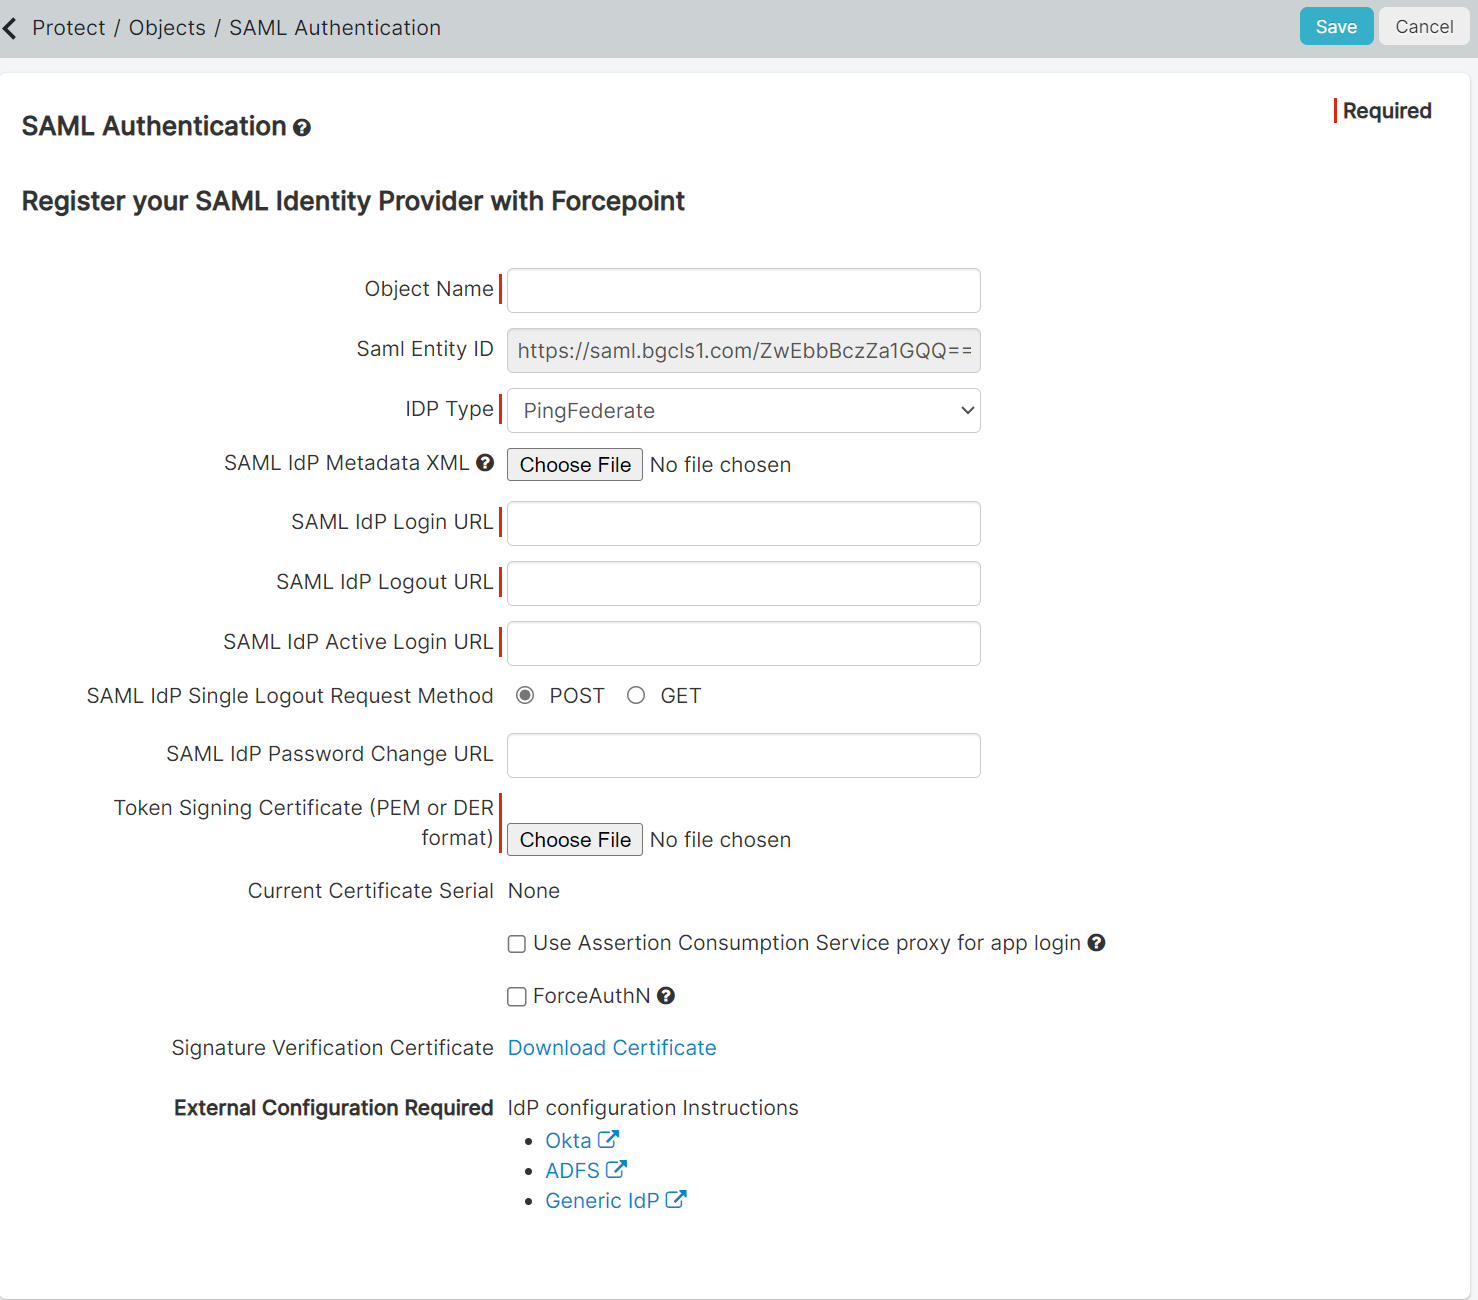Choose a file for the Token Signing Certificate
Image resolution: width=1478 pixels, height=1300 pixels.
[574, 839]
